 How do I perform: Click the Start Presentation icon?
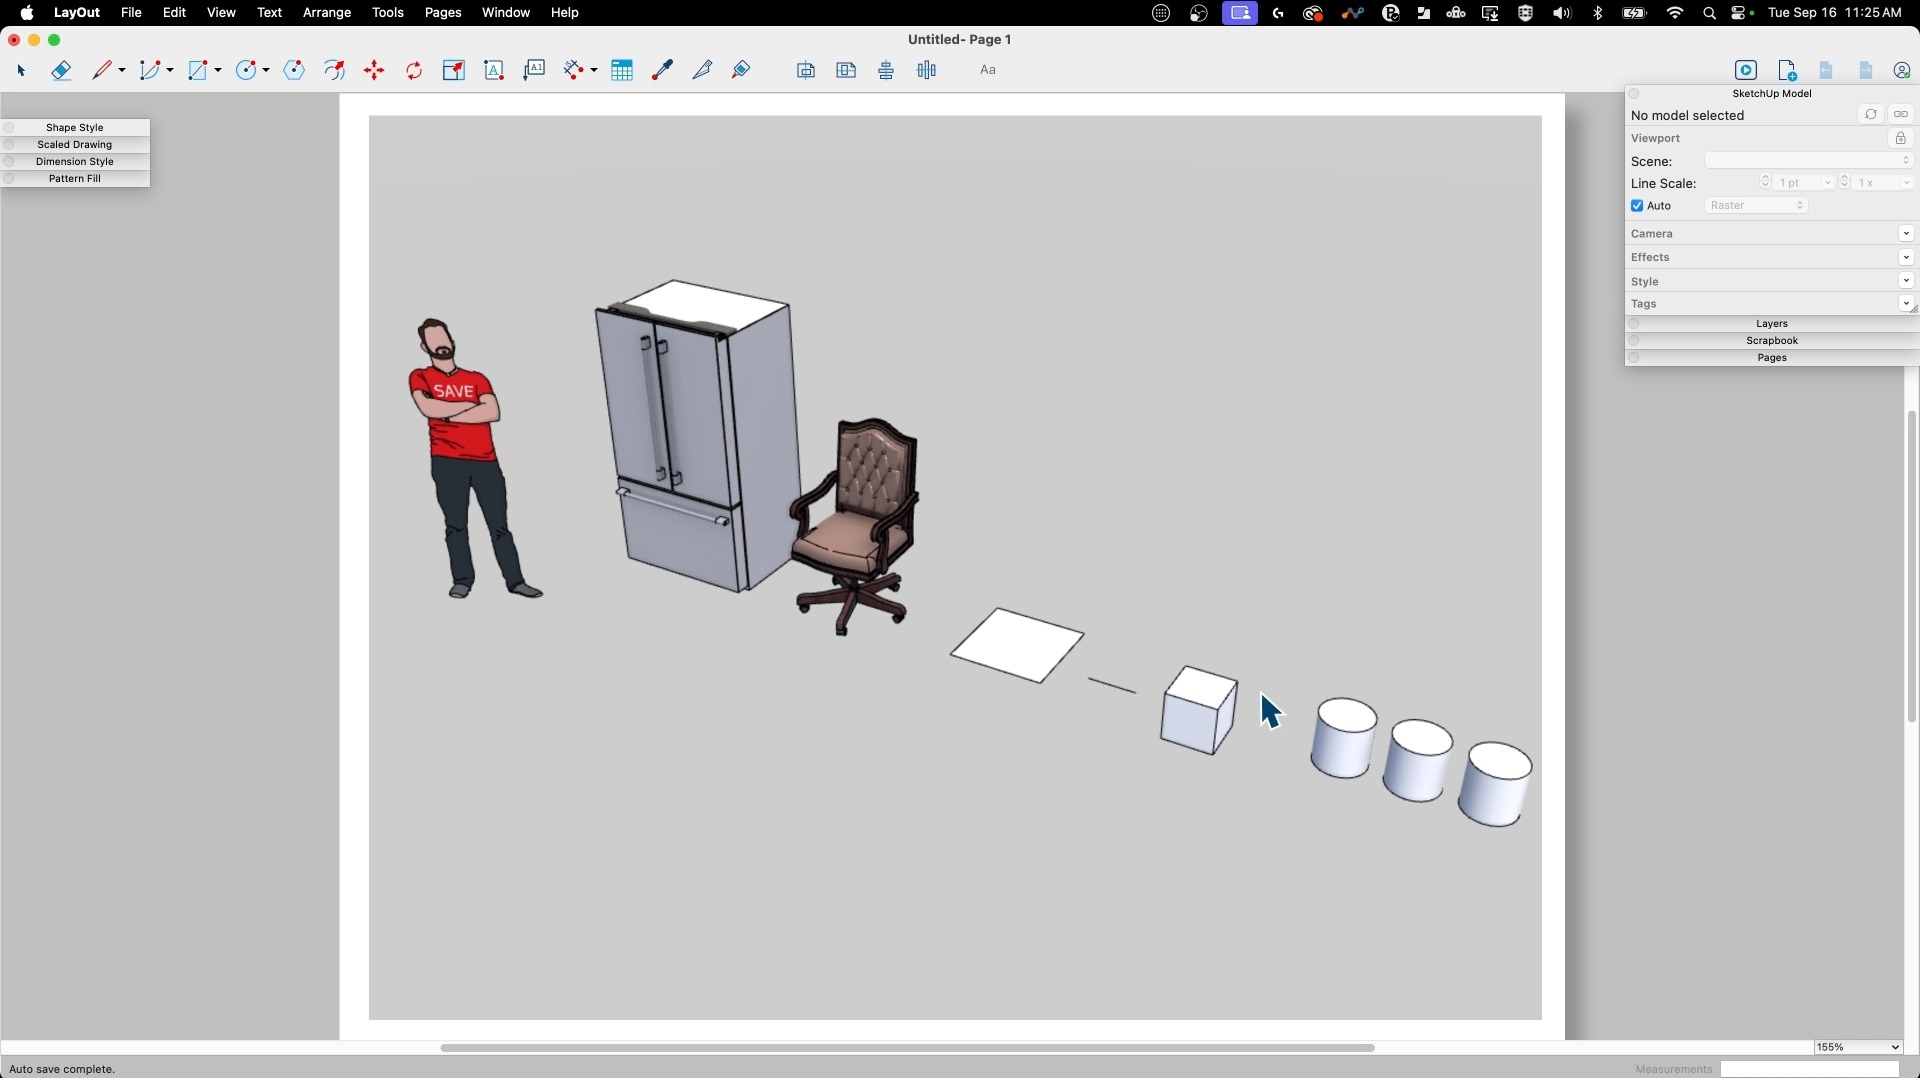(1746, 71)
